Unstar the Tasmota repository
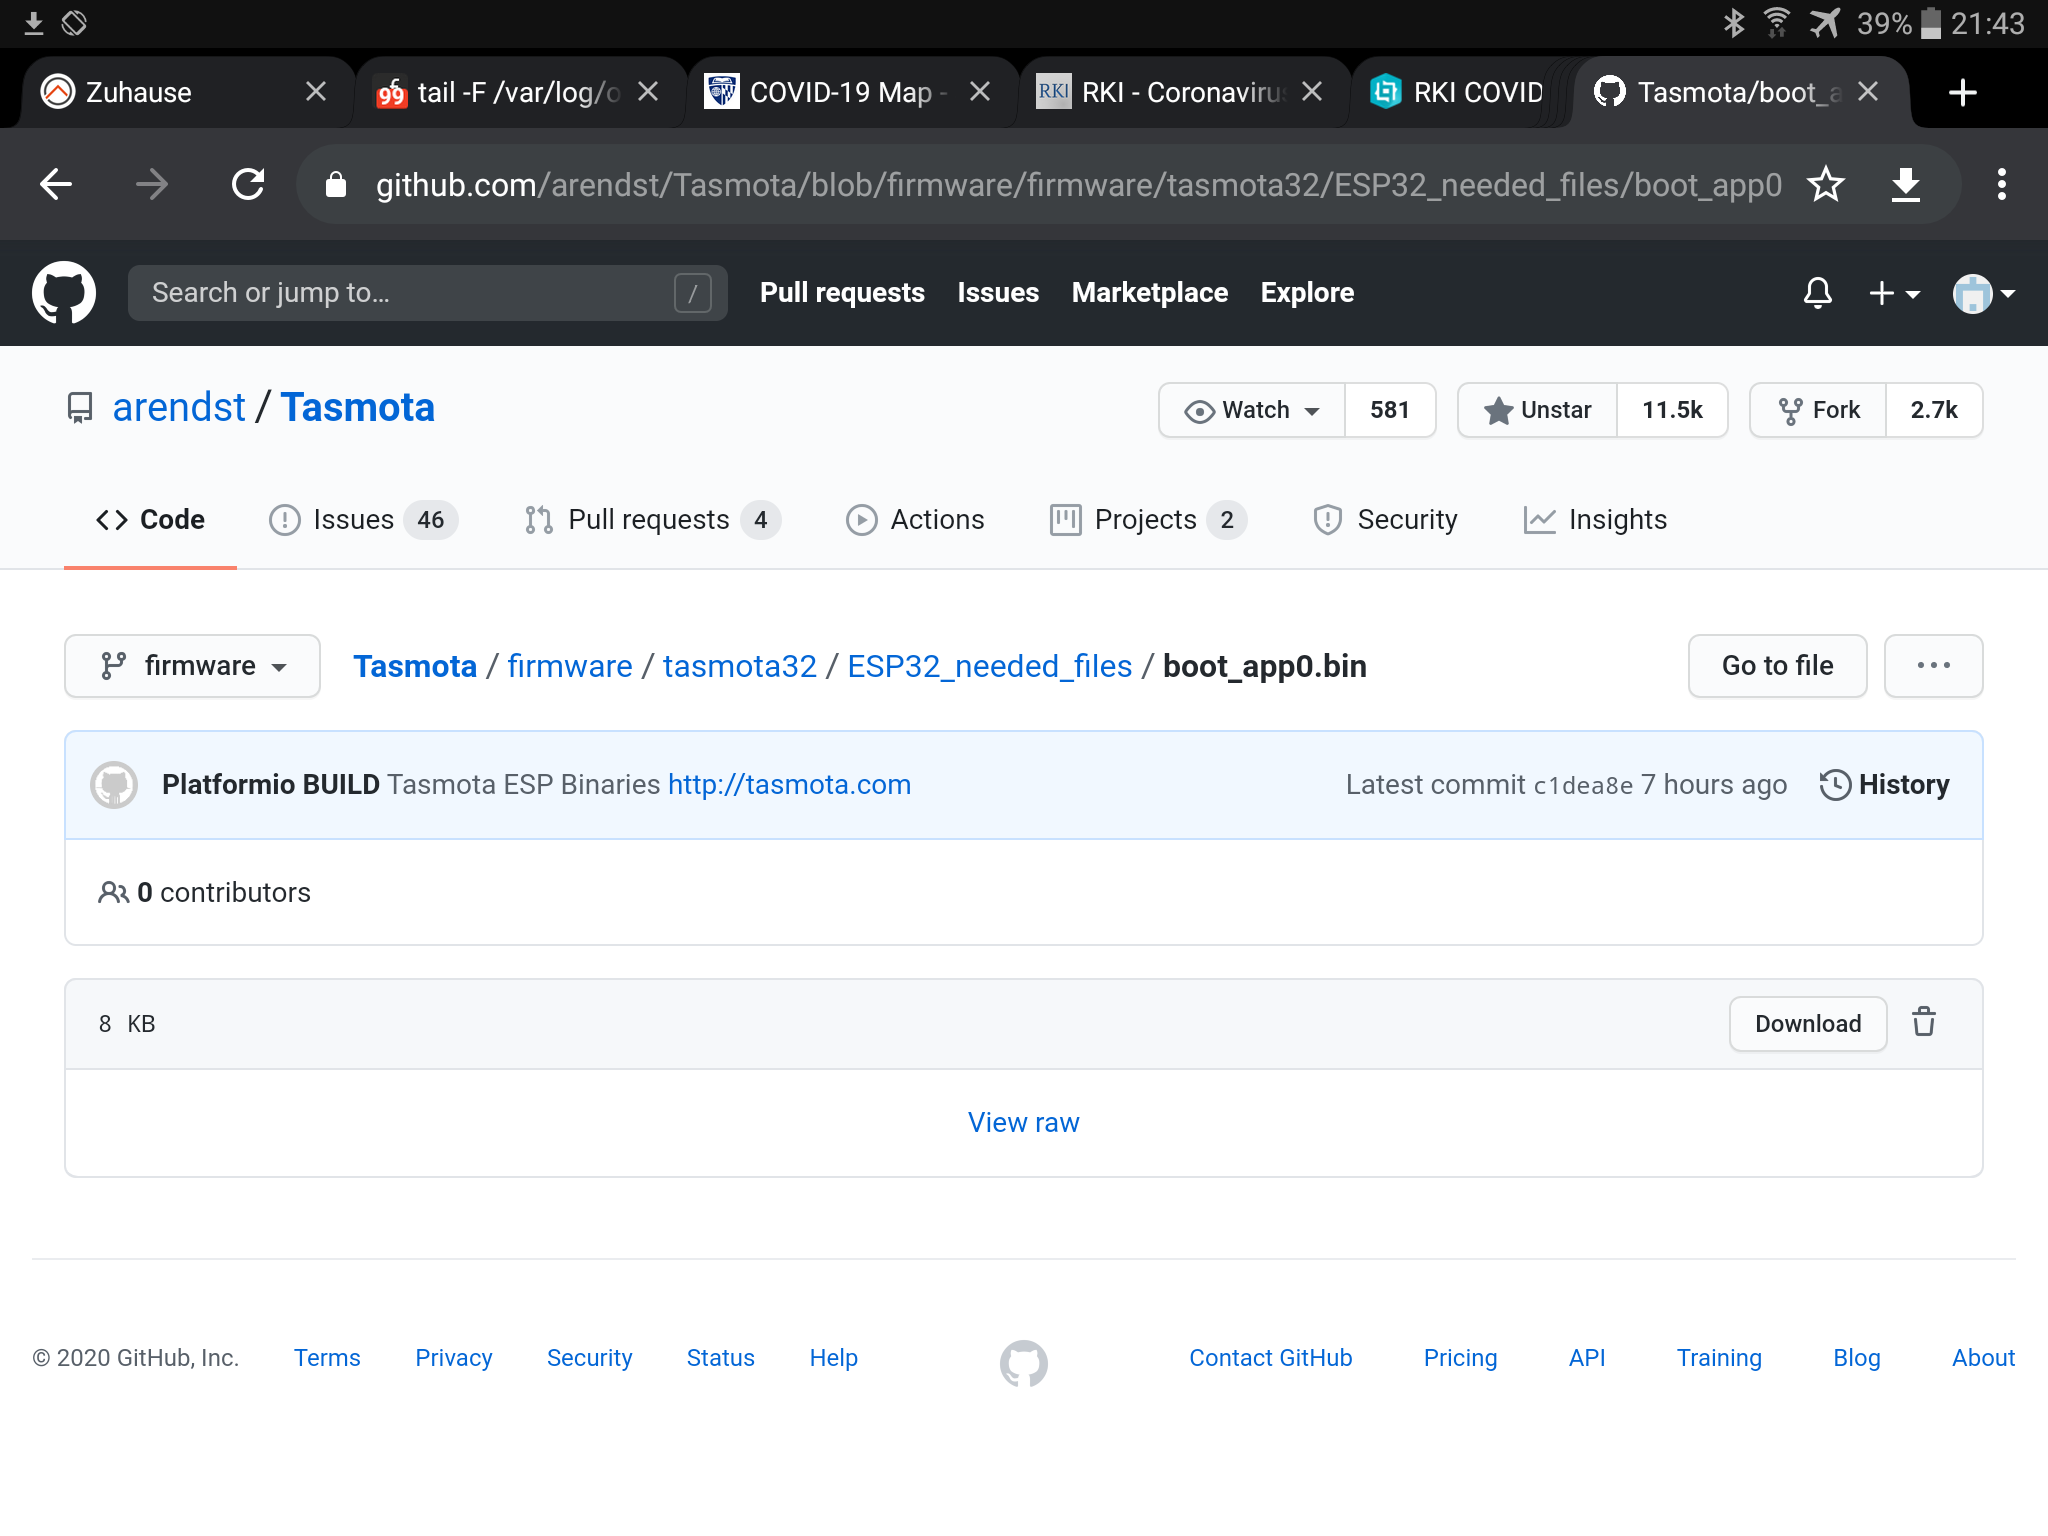This screenshot has height=1536, width=2048. click(x=1537, y=410)
